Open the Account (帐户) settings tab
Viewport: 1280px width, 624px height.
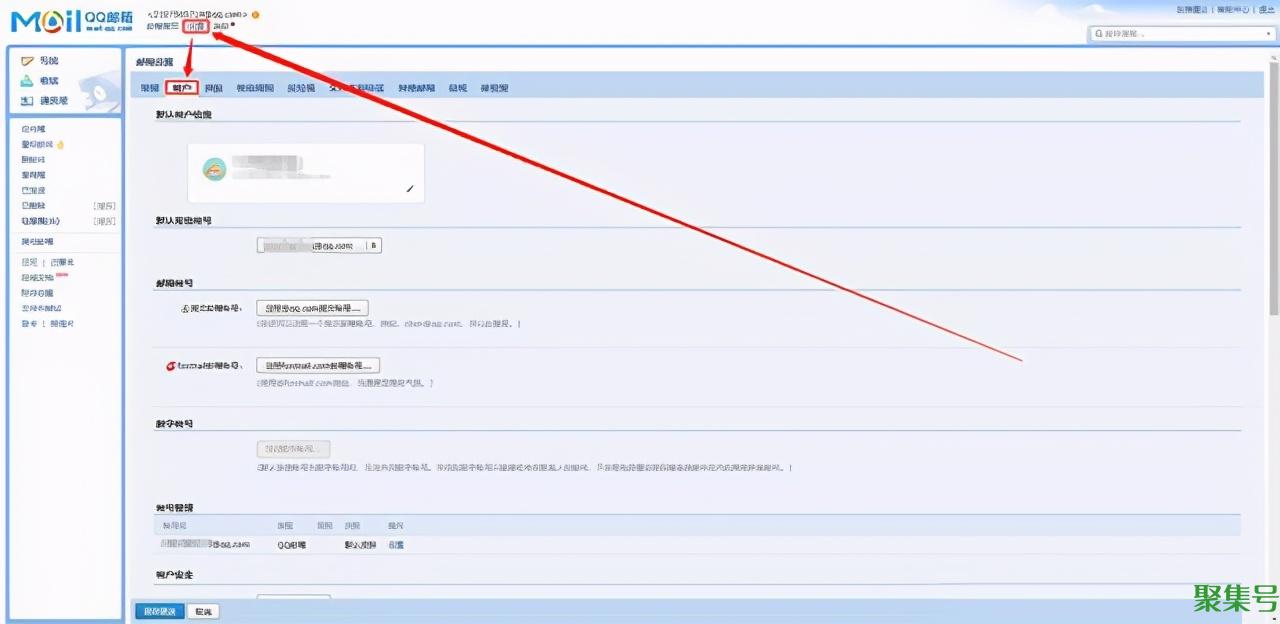pyautogui.click(x=182, y=88)
